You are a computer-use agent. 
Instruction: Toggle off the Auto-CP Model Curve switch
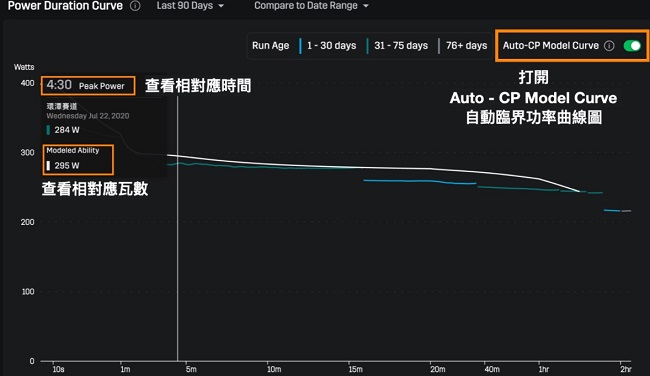(632, 46)
